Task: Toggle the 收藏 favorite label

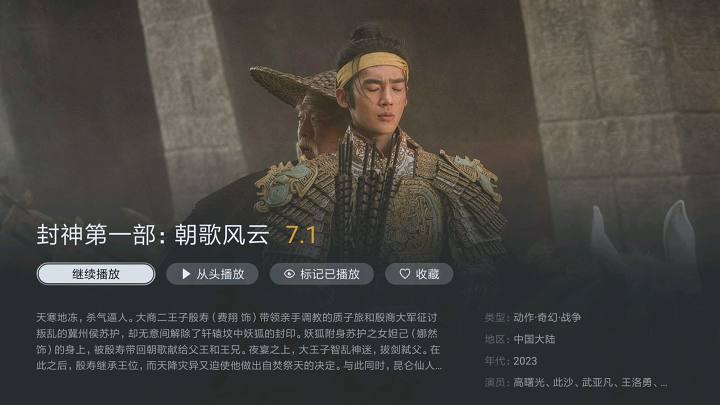Action: click(428, 274)
